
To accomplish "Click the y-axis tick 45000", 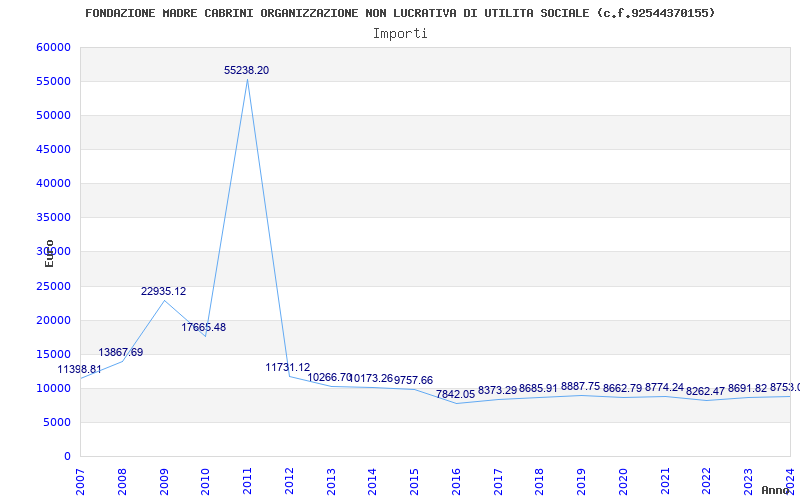I will 54,149.
